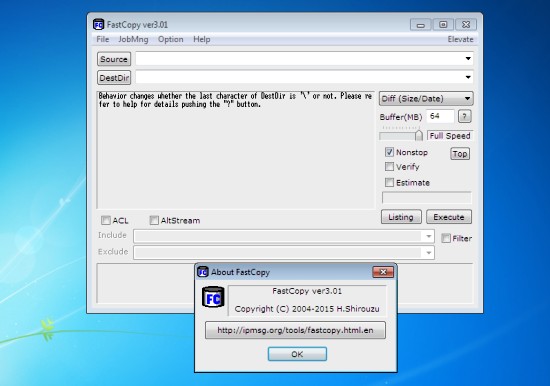
Task: Enable the Verify checkbox
Action: click(x=389, y=166)
